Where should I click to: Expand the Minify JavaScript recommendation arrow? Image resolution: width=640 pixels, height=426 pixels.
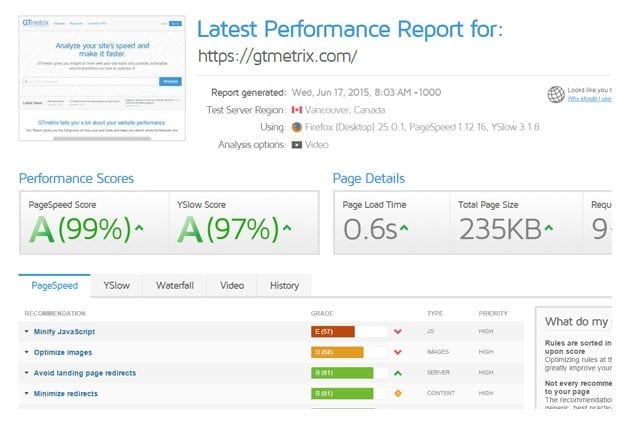point(27,331)
